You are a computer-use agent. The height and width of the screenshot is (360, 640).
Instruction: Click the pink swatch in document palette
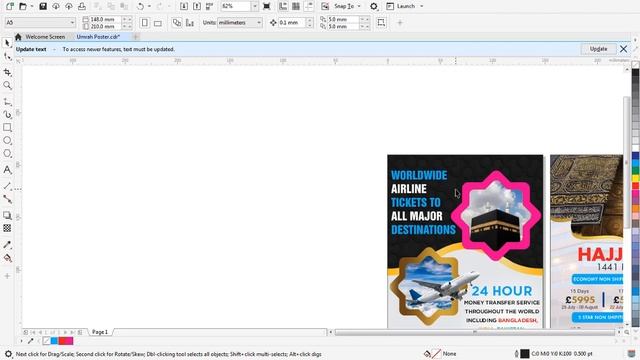(69, 341)
